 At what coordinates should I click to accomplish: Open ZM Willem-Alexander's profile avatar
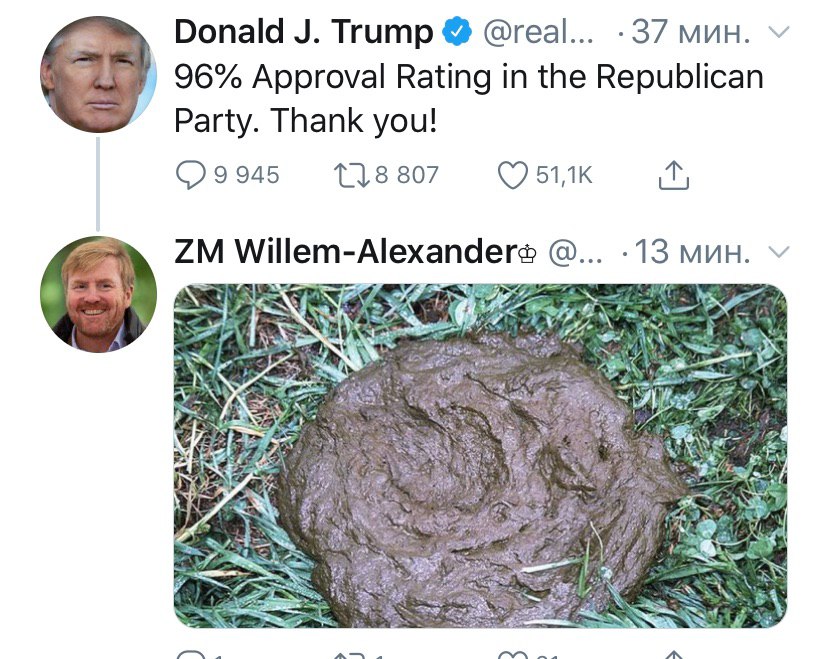[x=98, y=294]
